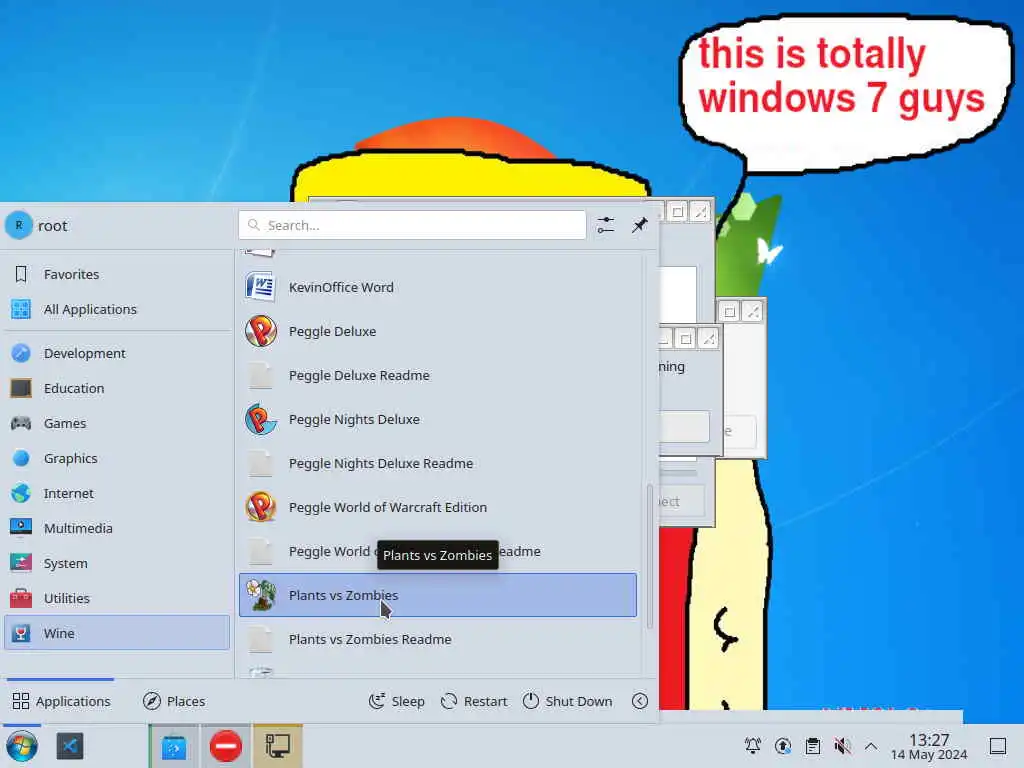The width and height of the screenshot is (1024, 768).
Task: Unmute the audio volume tray icon
Action: click(842, 745)
